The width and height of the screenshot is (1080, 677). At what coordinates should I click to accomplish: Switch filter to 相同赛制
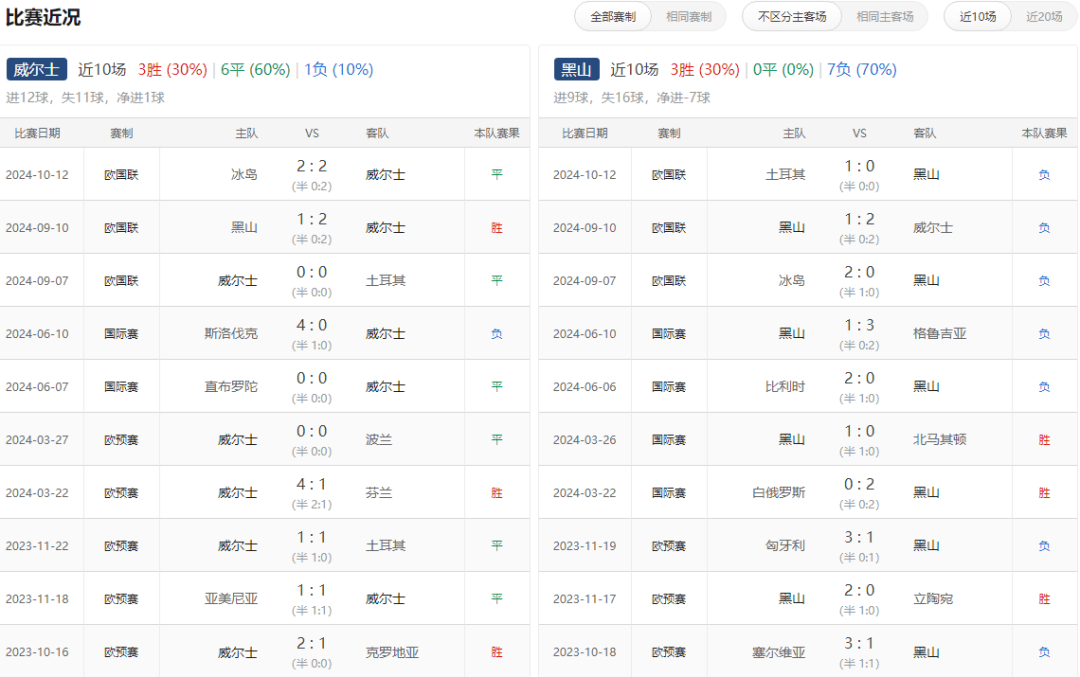pos(689,17)
